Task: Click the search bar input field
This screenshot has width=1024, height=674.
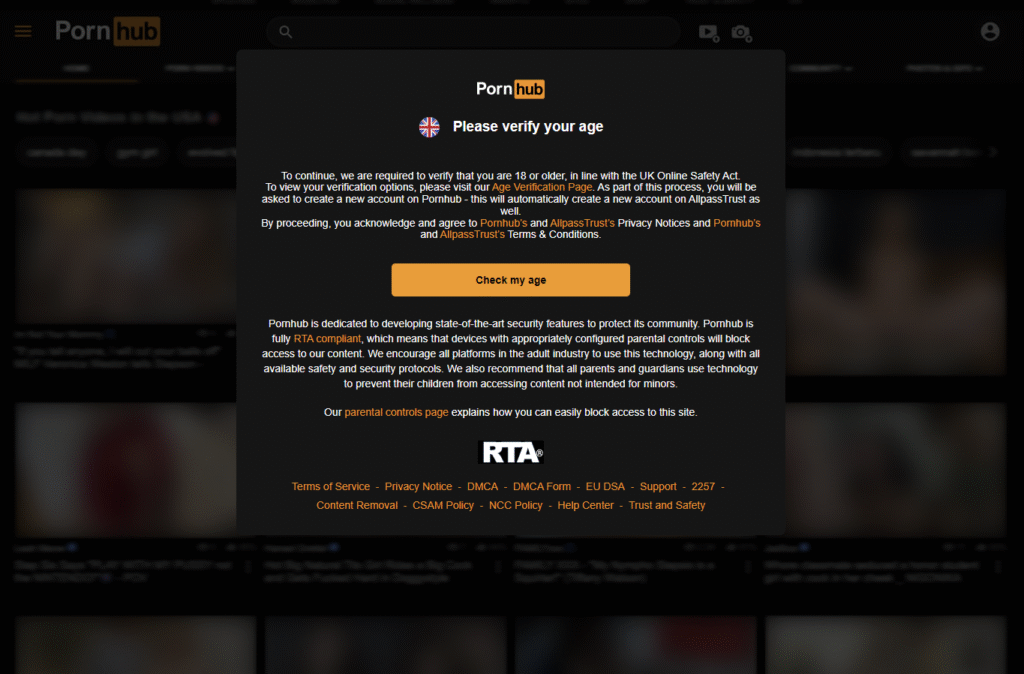Action: coord(473,31)
